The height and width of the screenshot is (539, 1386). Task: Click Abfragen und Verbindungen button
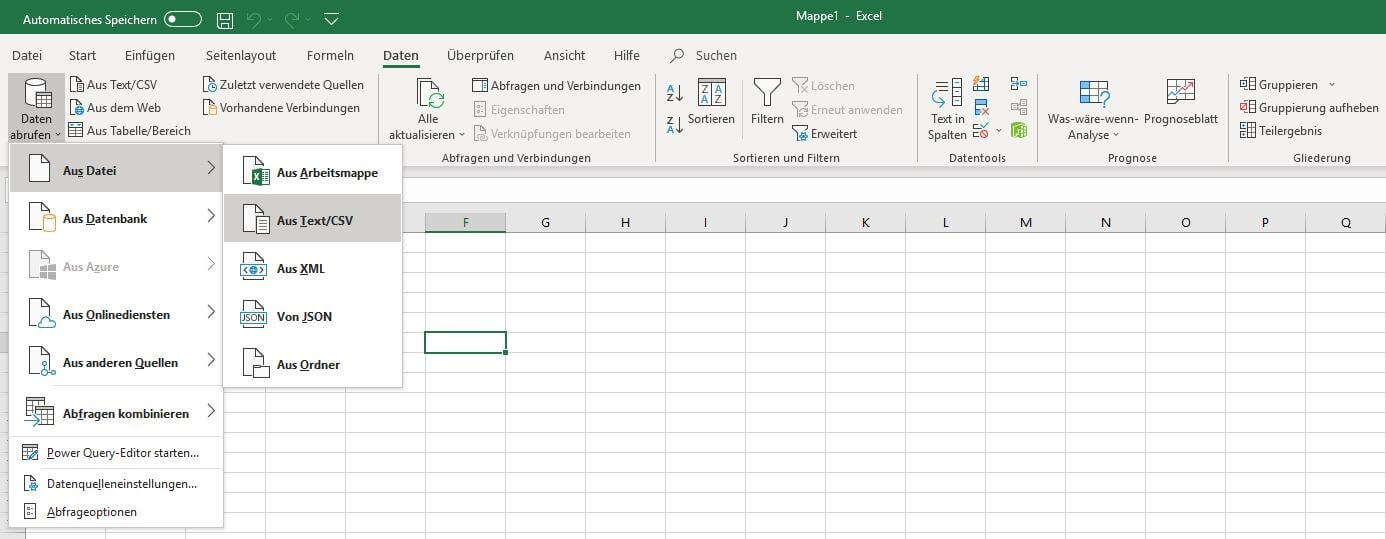[x=556, y=85]
